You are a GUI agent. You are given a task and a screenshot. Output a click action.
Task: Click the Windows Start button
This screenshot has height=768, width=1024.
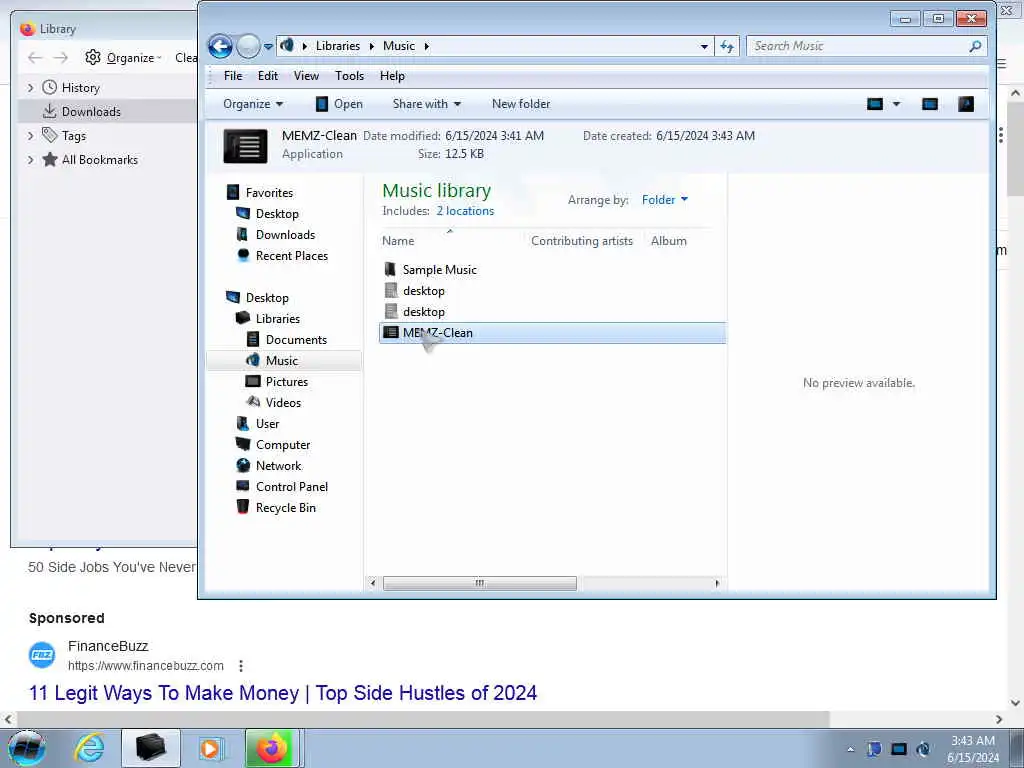27,748
